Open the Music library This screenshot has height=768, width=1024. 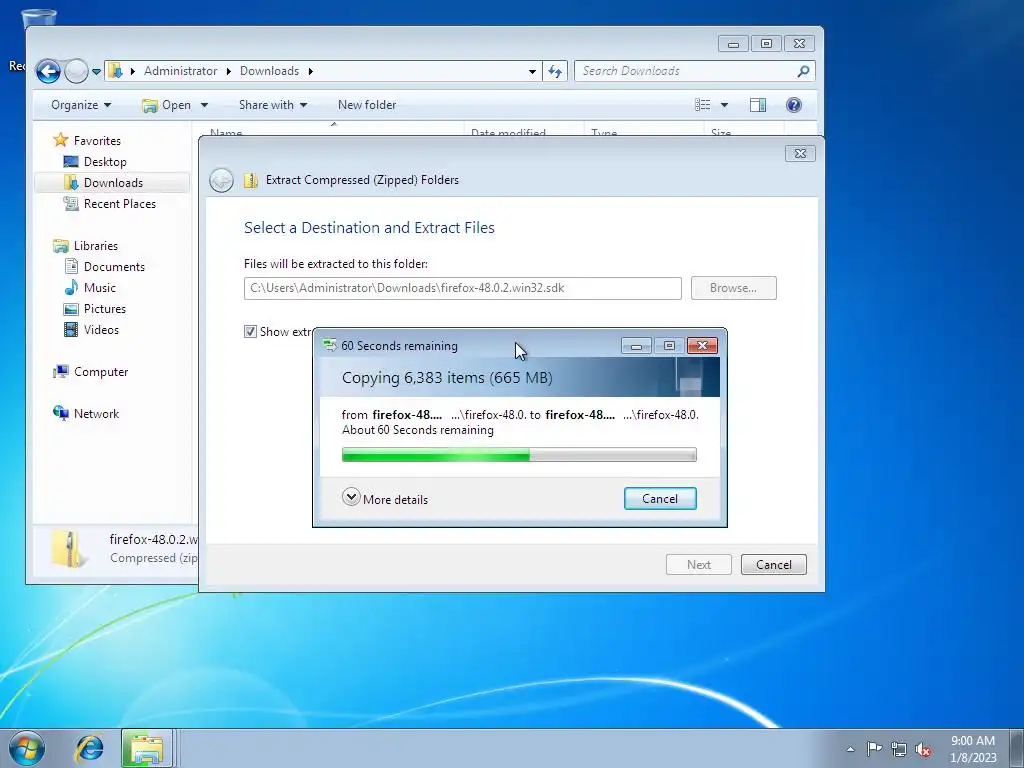[x=99, y=288]
